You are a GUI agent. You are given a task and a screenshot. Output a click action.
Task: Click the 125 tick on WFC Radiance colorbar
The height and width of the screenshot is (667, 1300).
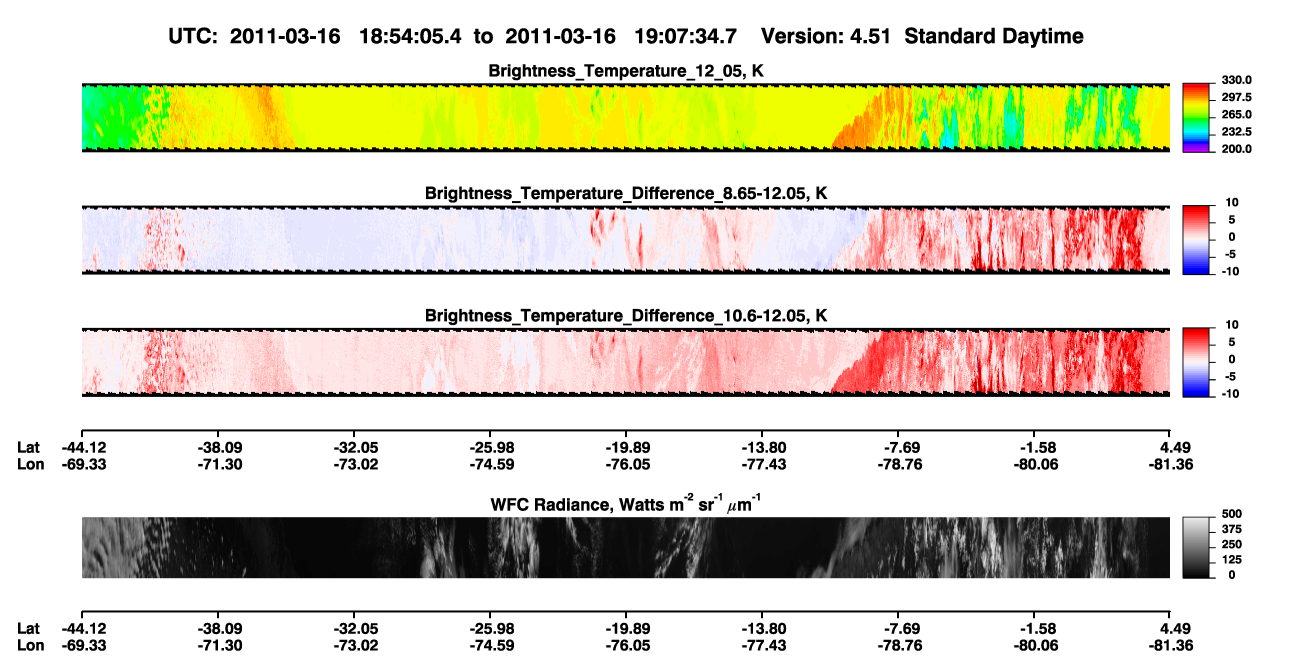[x=1230, y=560]
